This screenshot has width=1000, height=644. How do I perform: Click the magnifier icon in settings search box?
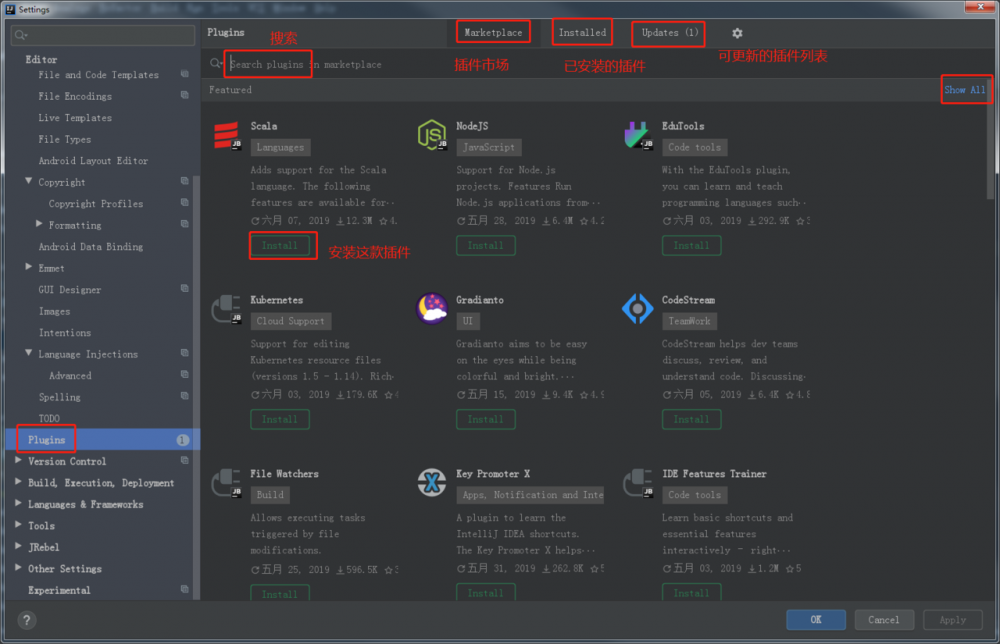21,35
